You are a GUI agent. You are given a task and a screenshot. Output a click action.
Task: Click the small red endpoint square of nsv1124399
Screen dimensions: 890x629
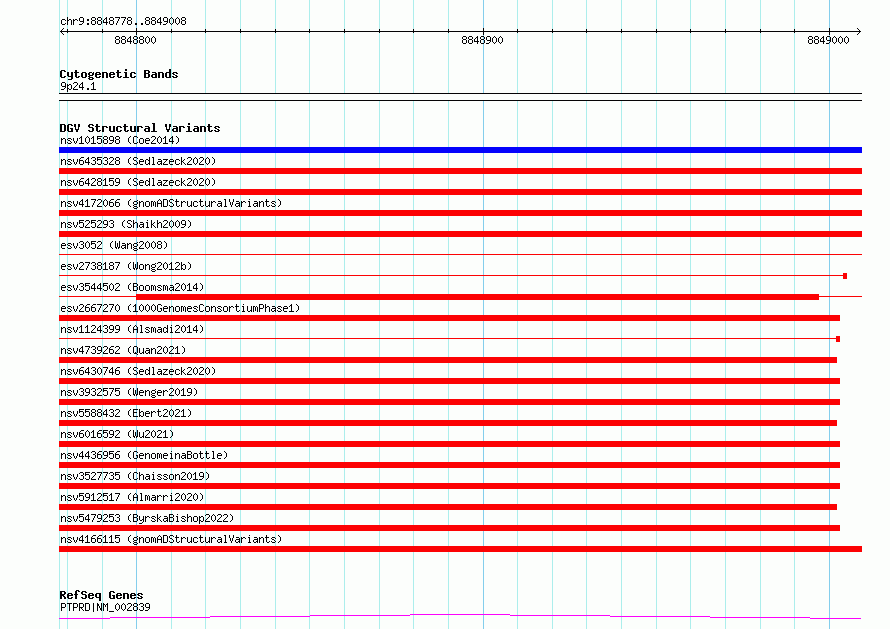(838, 339)
